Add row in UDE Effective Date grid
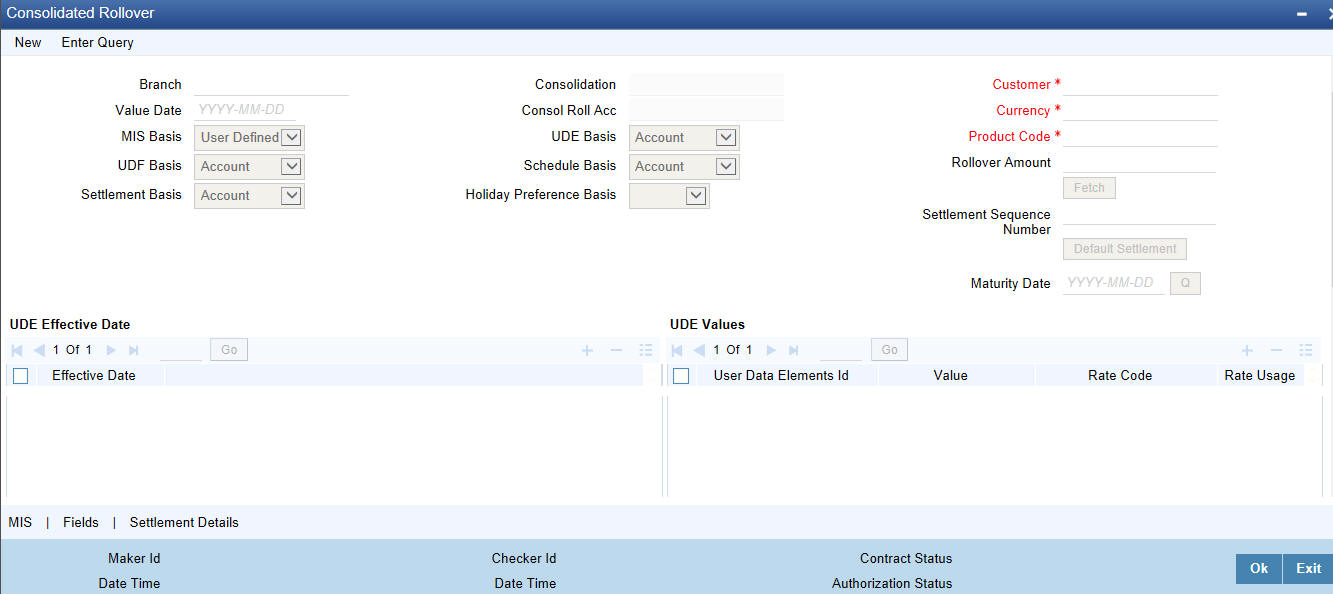The image size is (1333, 594). (587, 350)
